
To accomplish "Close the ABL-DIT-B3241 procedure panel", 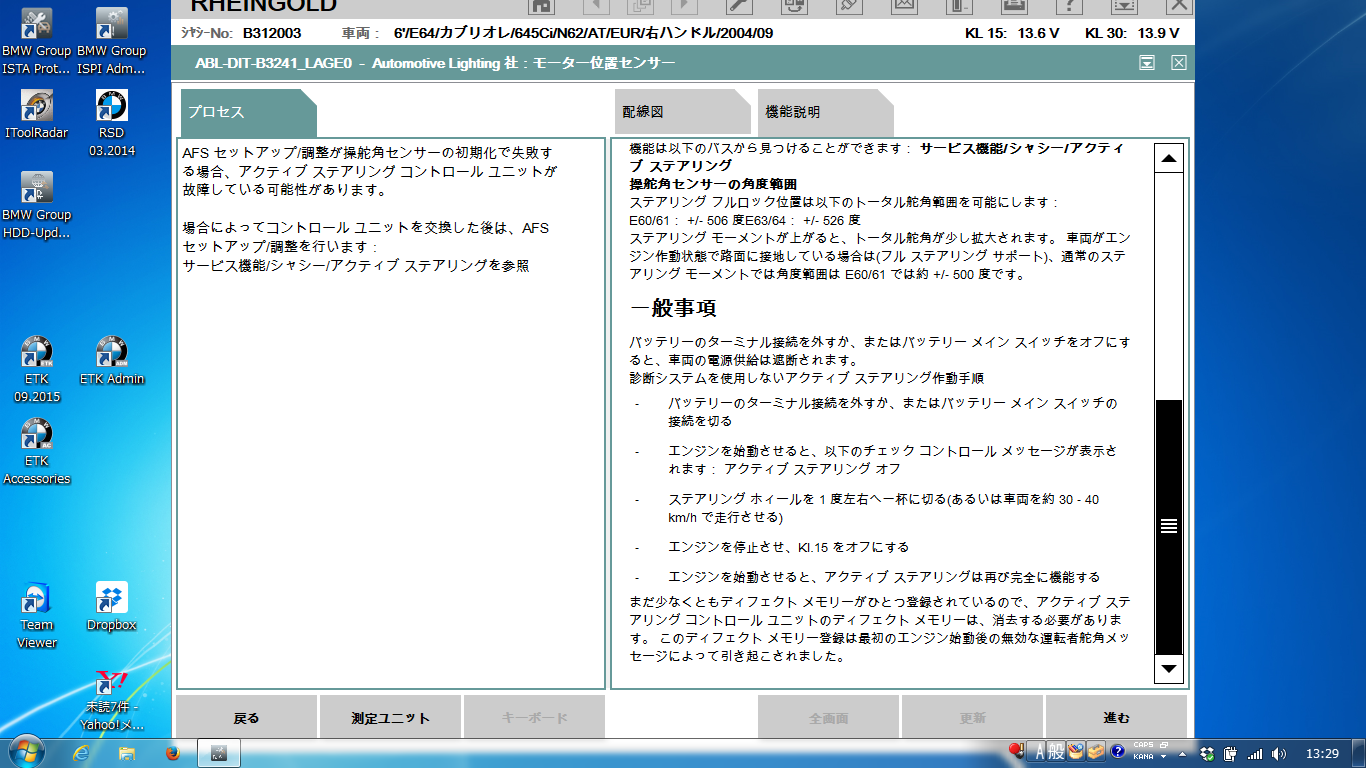I will click(x=1179, y=63).
